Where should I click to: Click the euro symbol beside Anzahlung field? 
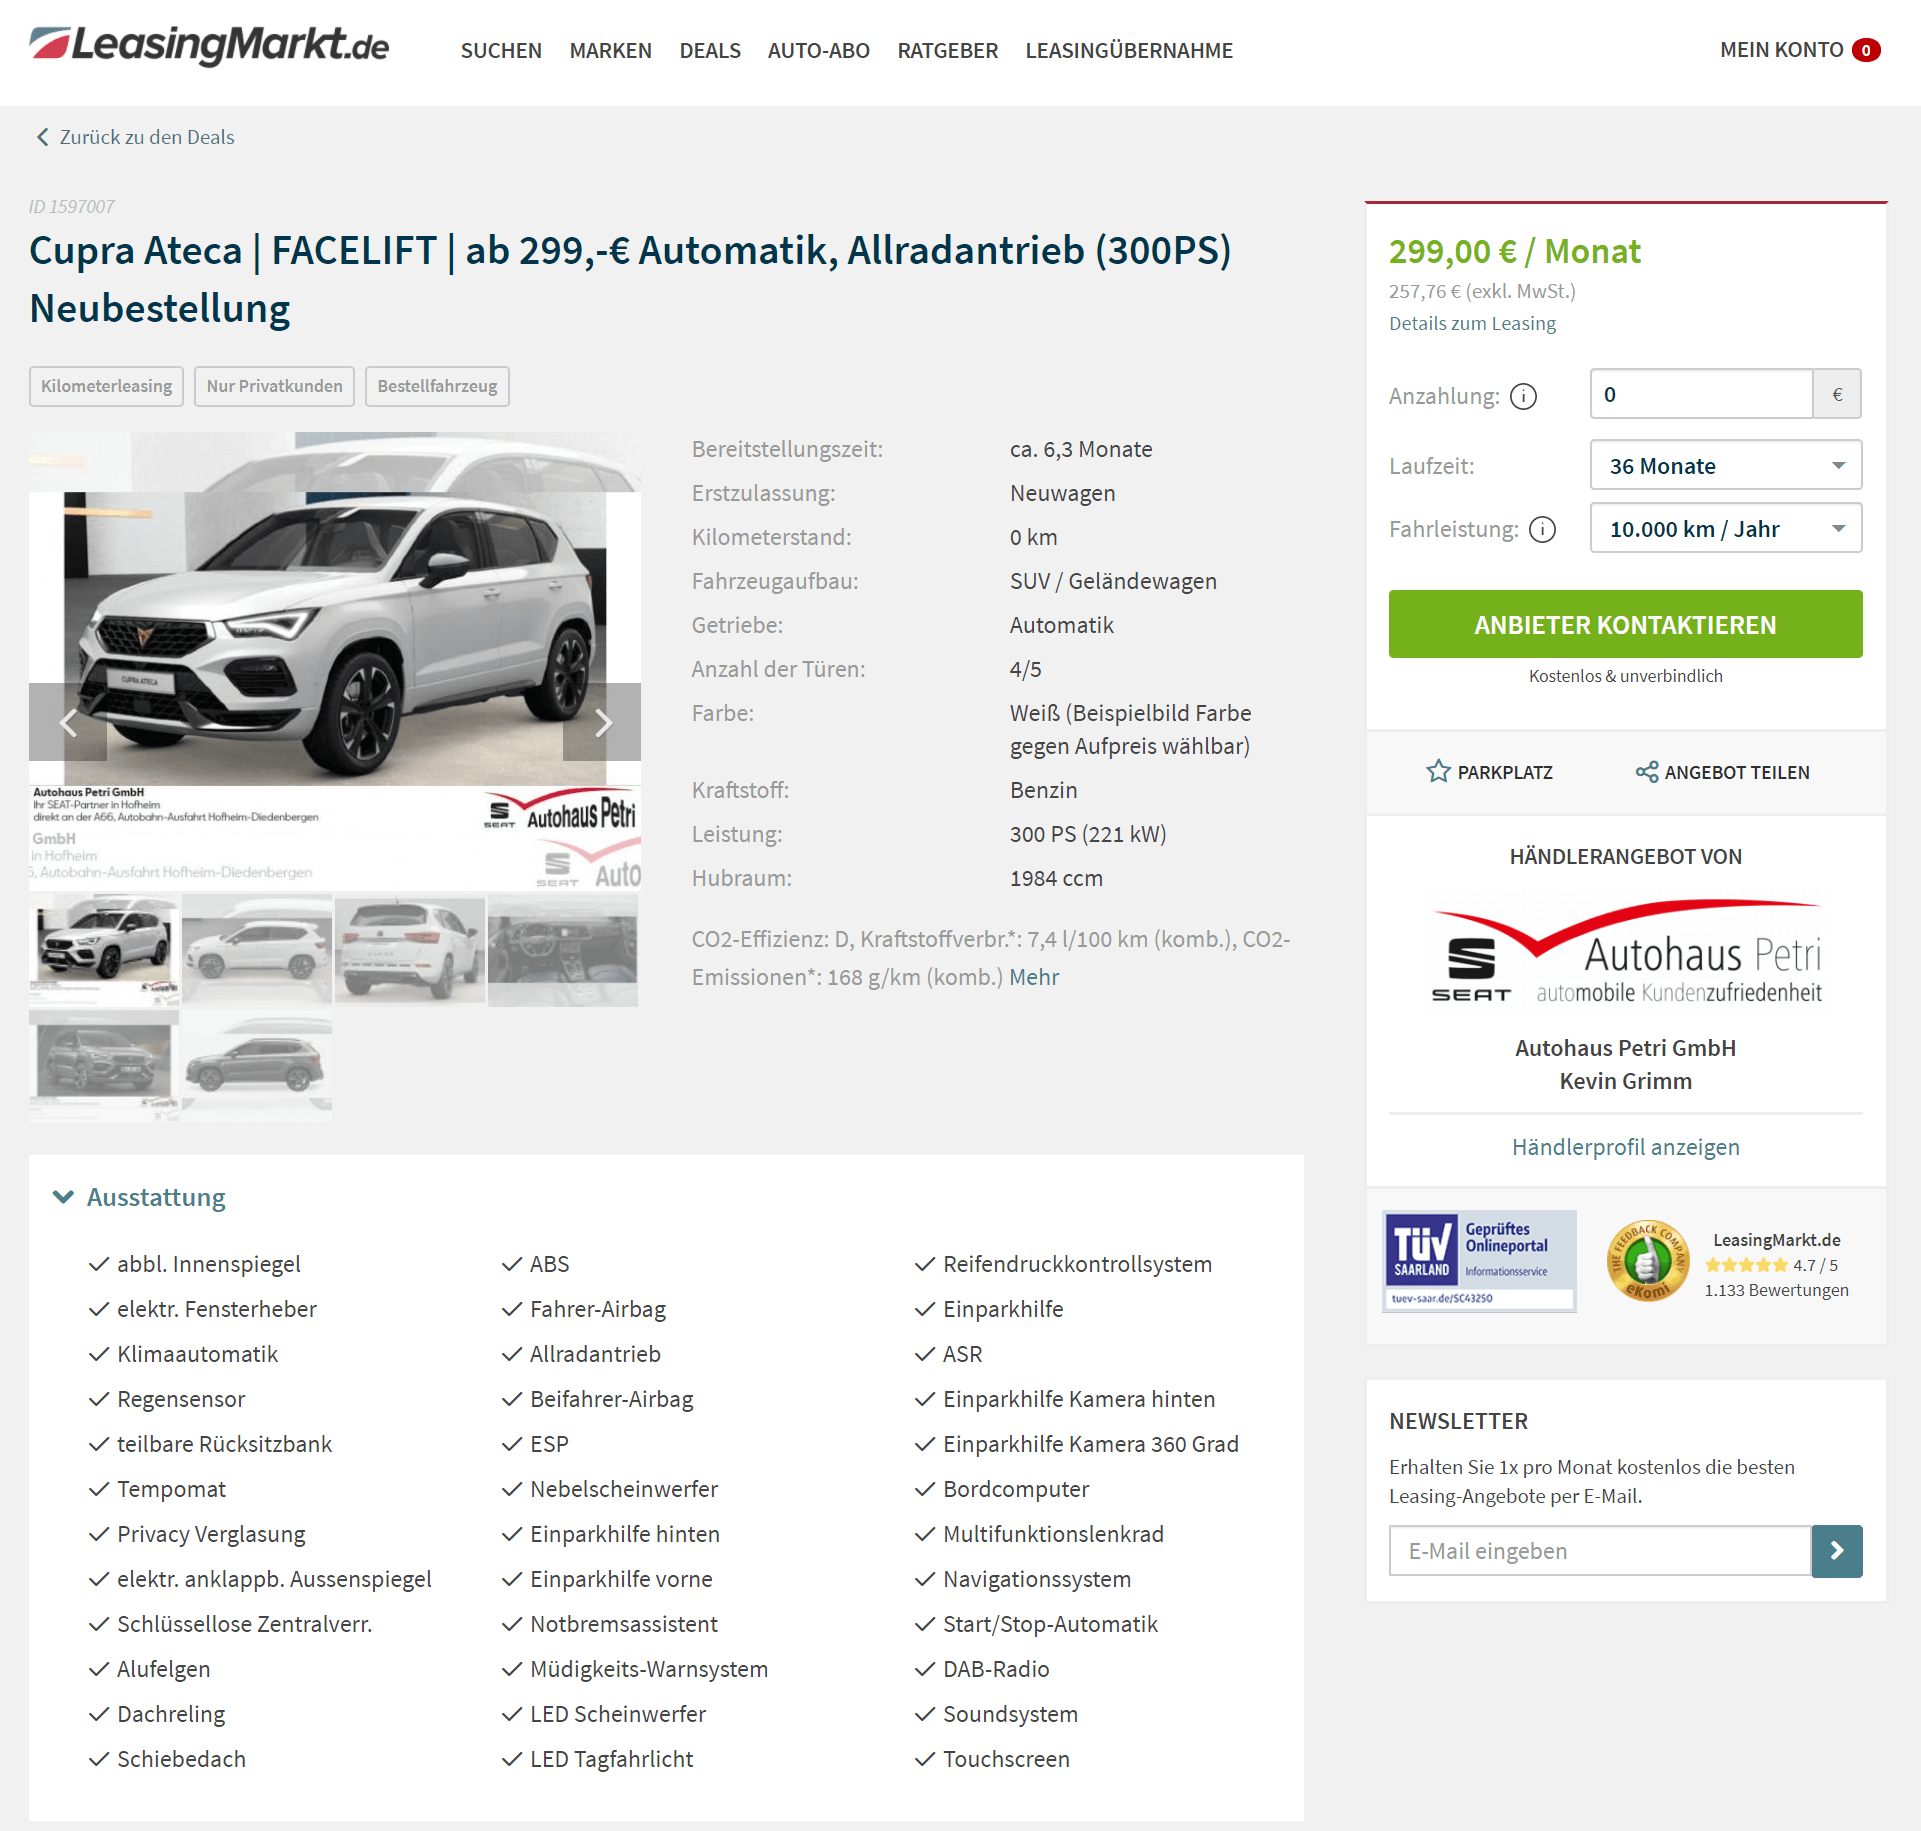1837,394
